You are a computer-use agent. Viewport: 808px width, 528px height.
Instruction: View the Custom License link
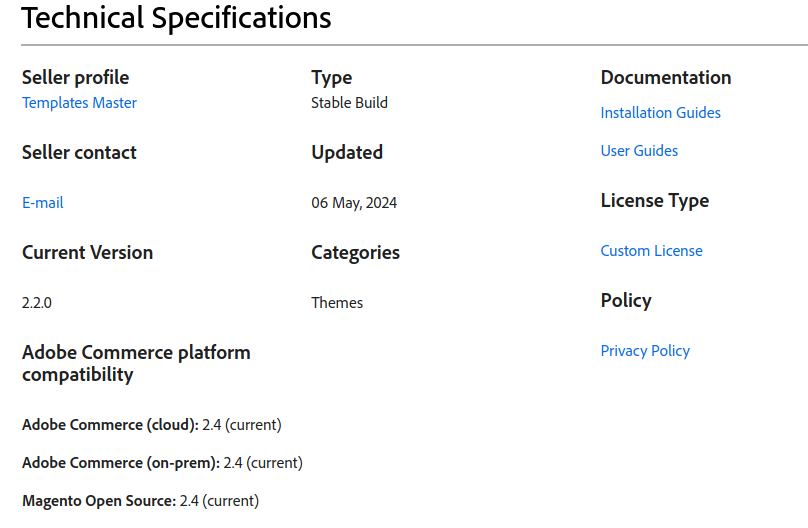[x=651, y=251]
